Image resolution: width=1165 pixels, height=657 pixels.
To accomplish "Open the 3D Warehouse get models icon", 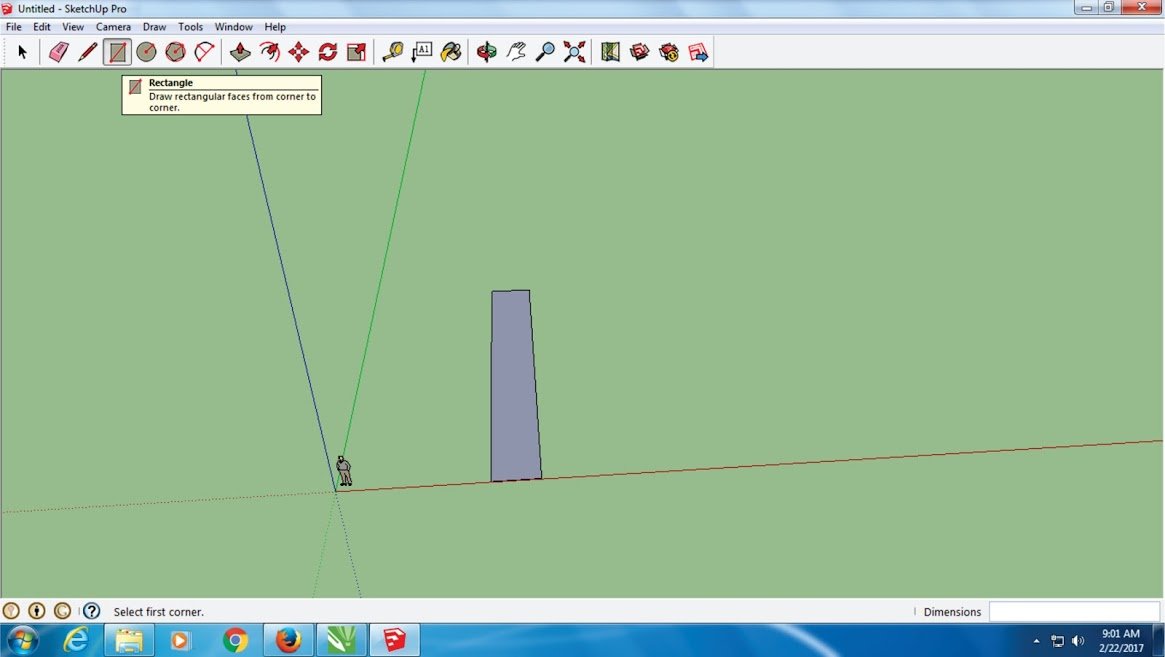I will 640,52.
